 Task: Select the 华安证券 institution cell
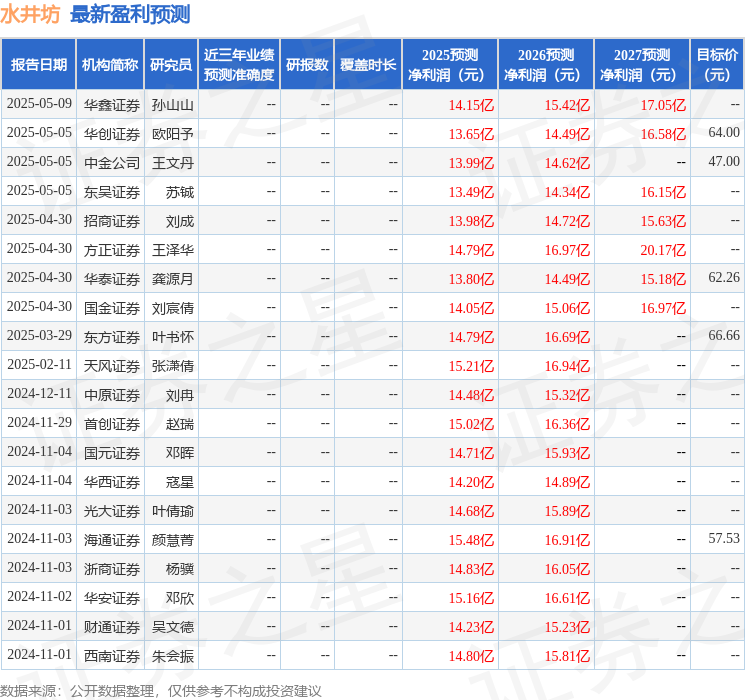(112, 597)
